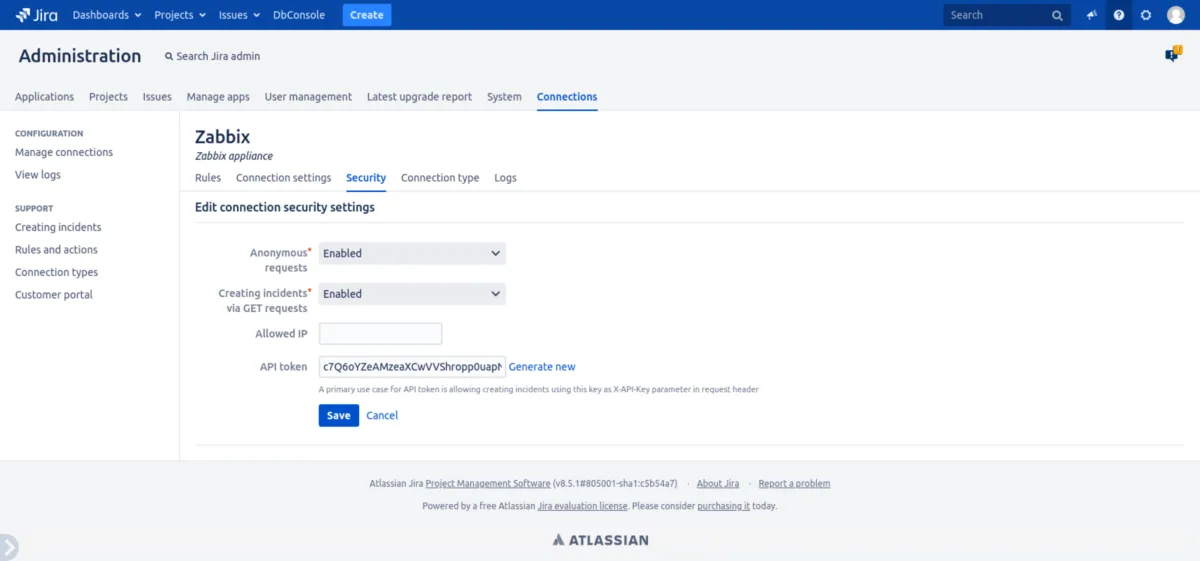Open the Latest upgrade report tab
1200x561 pixels.
[419, 97]
